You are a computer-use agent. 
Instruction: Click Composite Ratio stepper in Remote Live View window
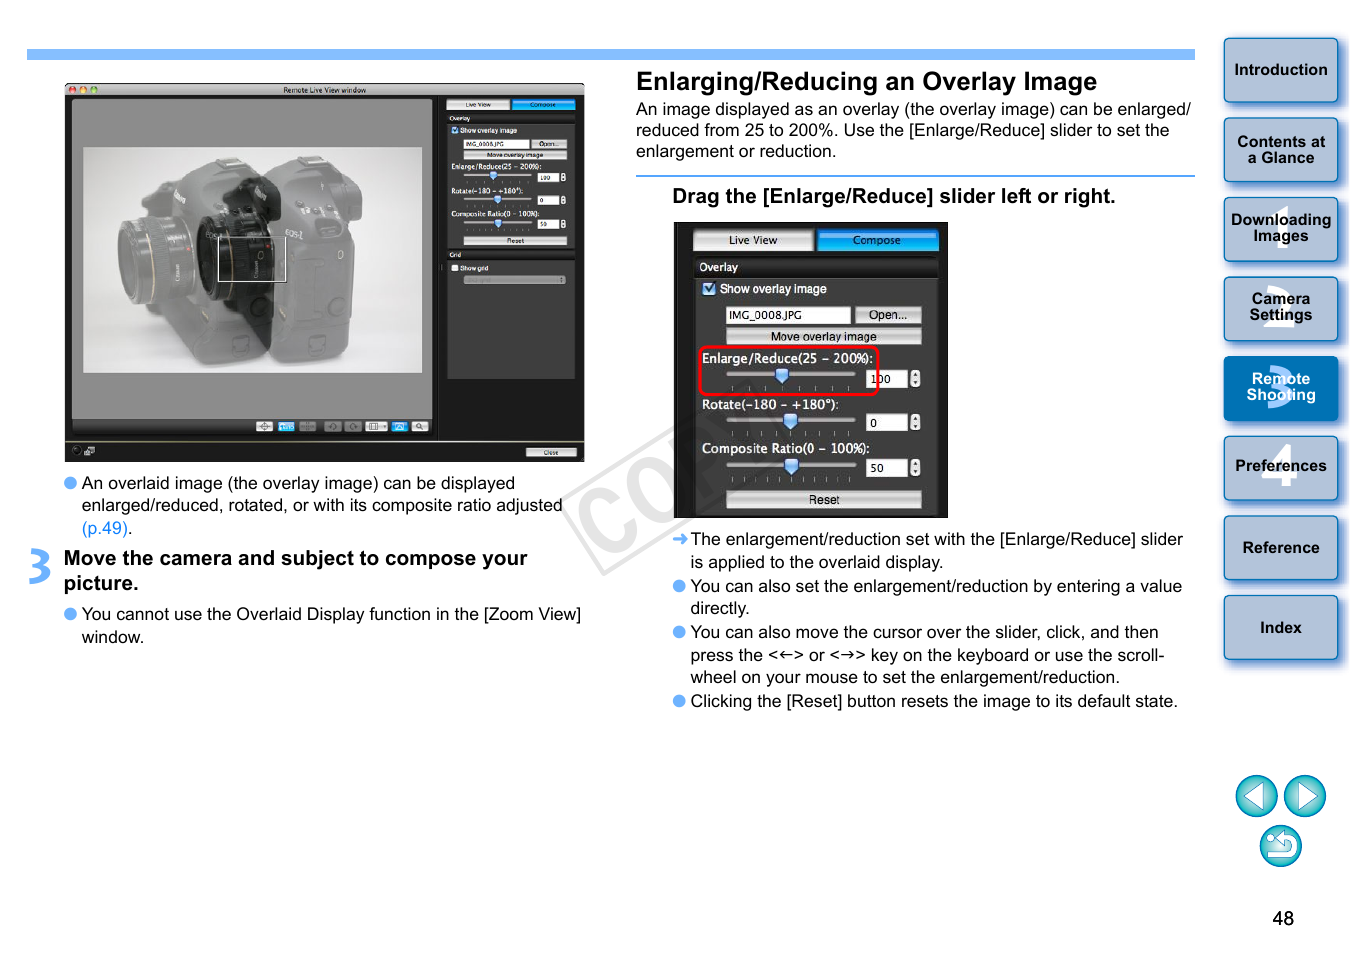click(x=563, y=224)
